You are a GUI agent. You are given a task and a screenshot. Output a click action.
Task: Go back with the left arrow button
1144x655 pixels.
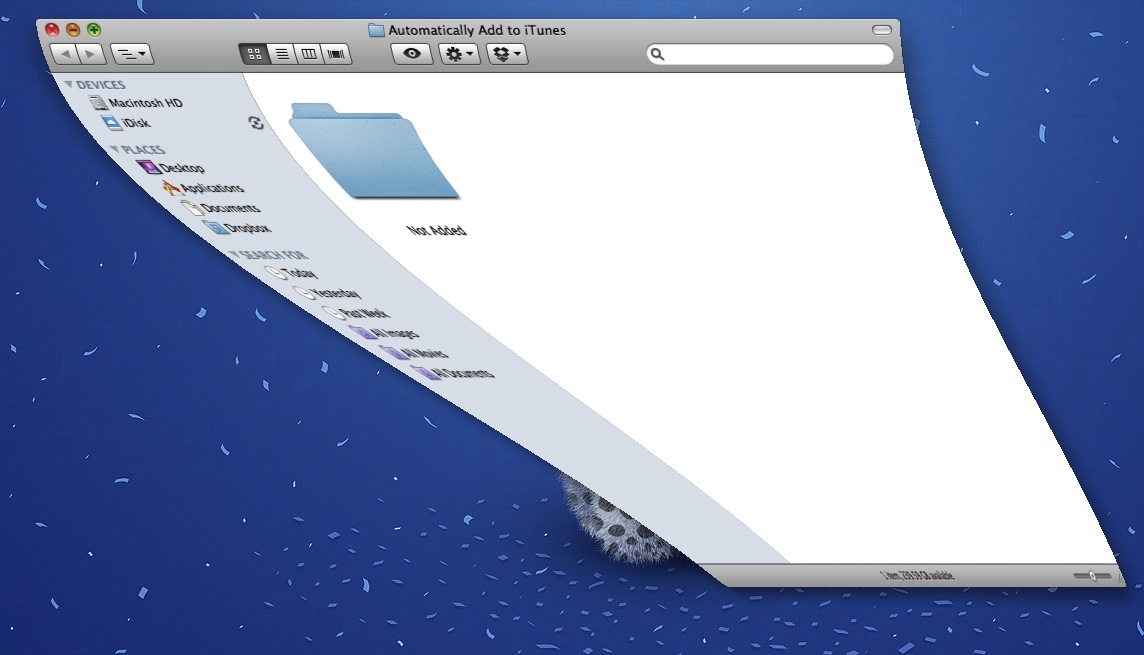click(65, 54)
